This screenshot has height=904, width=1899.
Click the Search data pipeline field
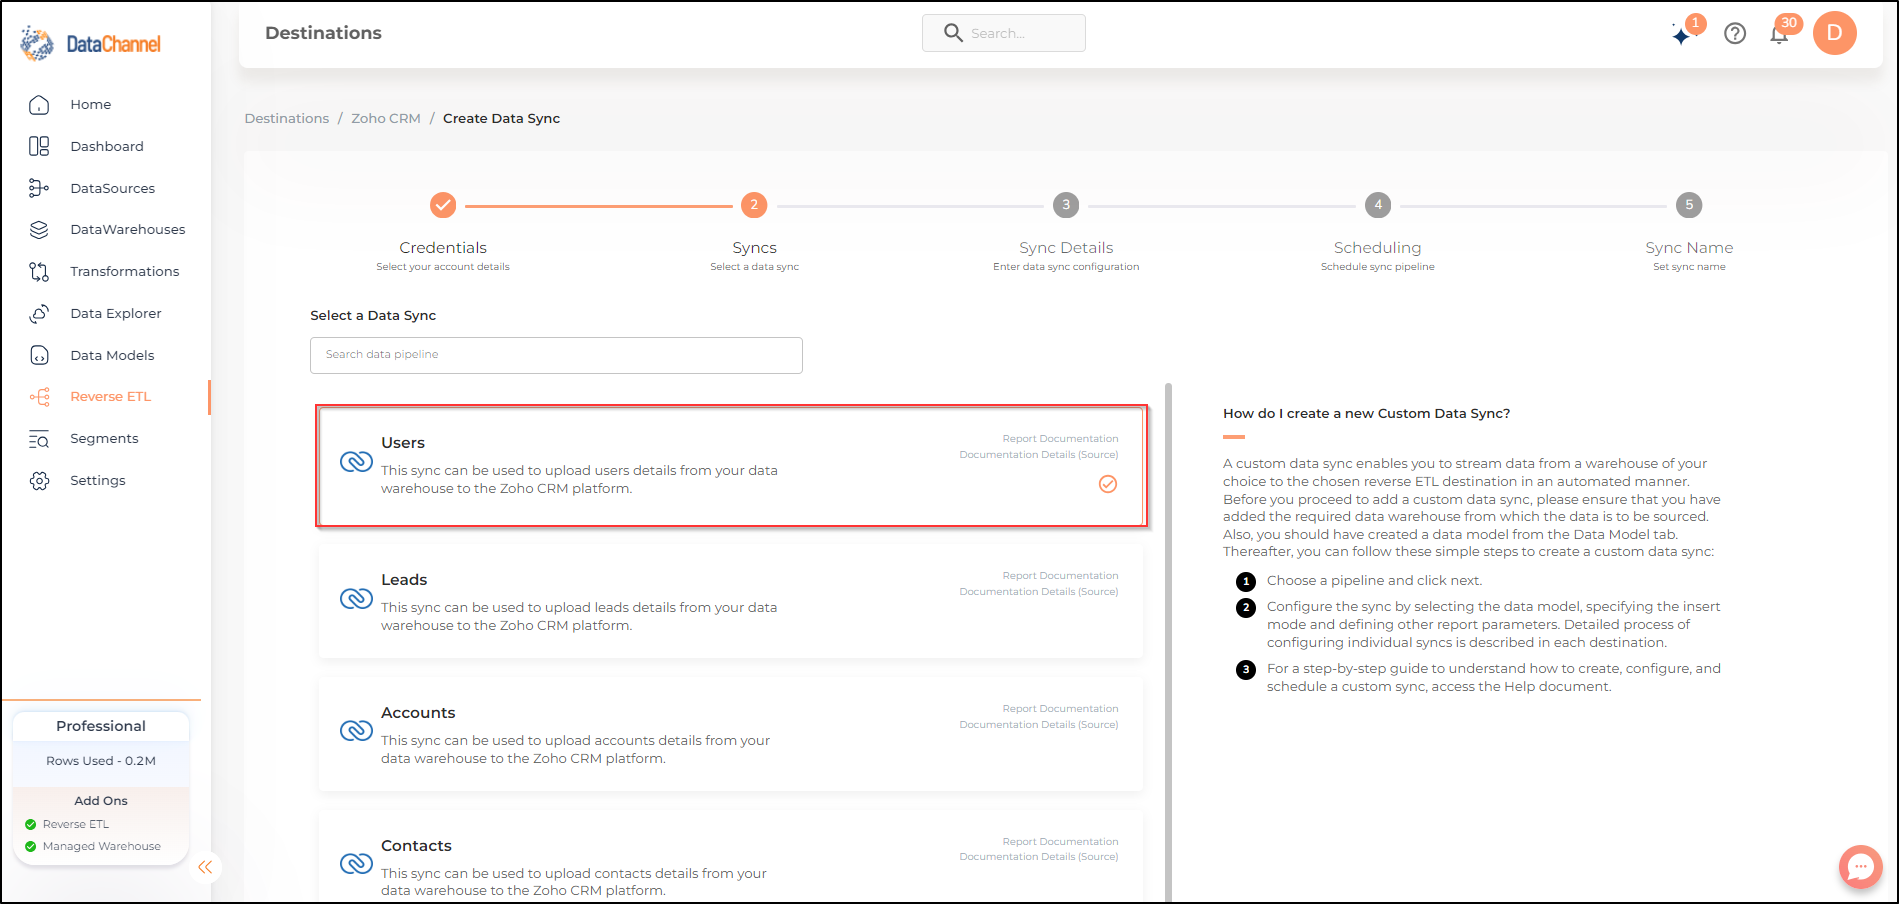(x=556, y=355)
